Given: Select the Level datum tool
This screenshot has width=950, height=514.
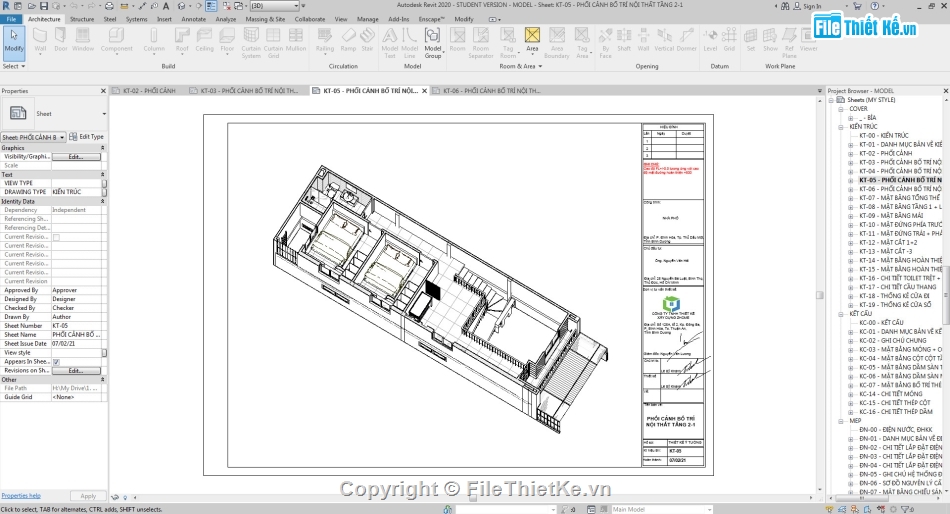Looking at the screenshot, I should 710,40.
